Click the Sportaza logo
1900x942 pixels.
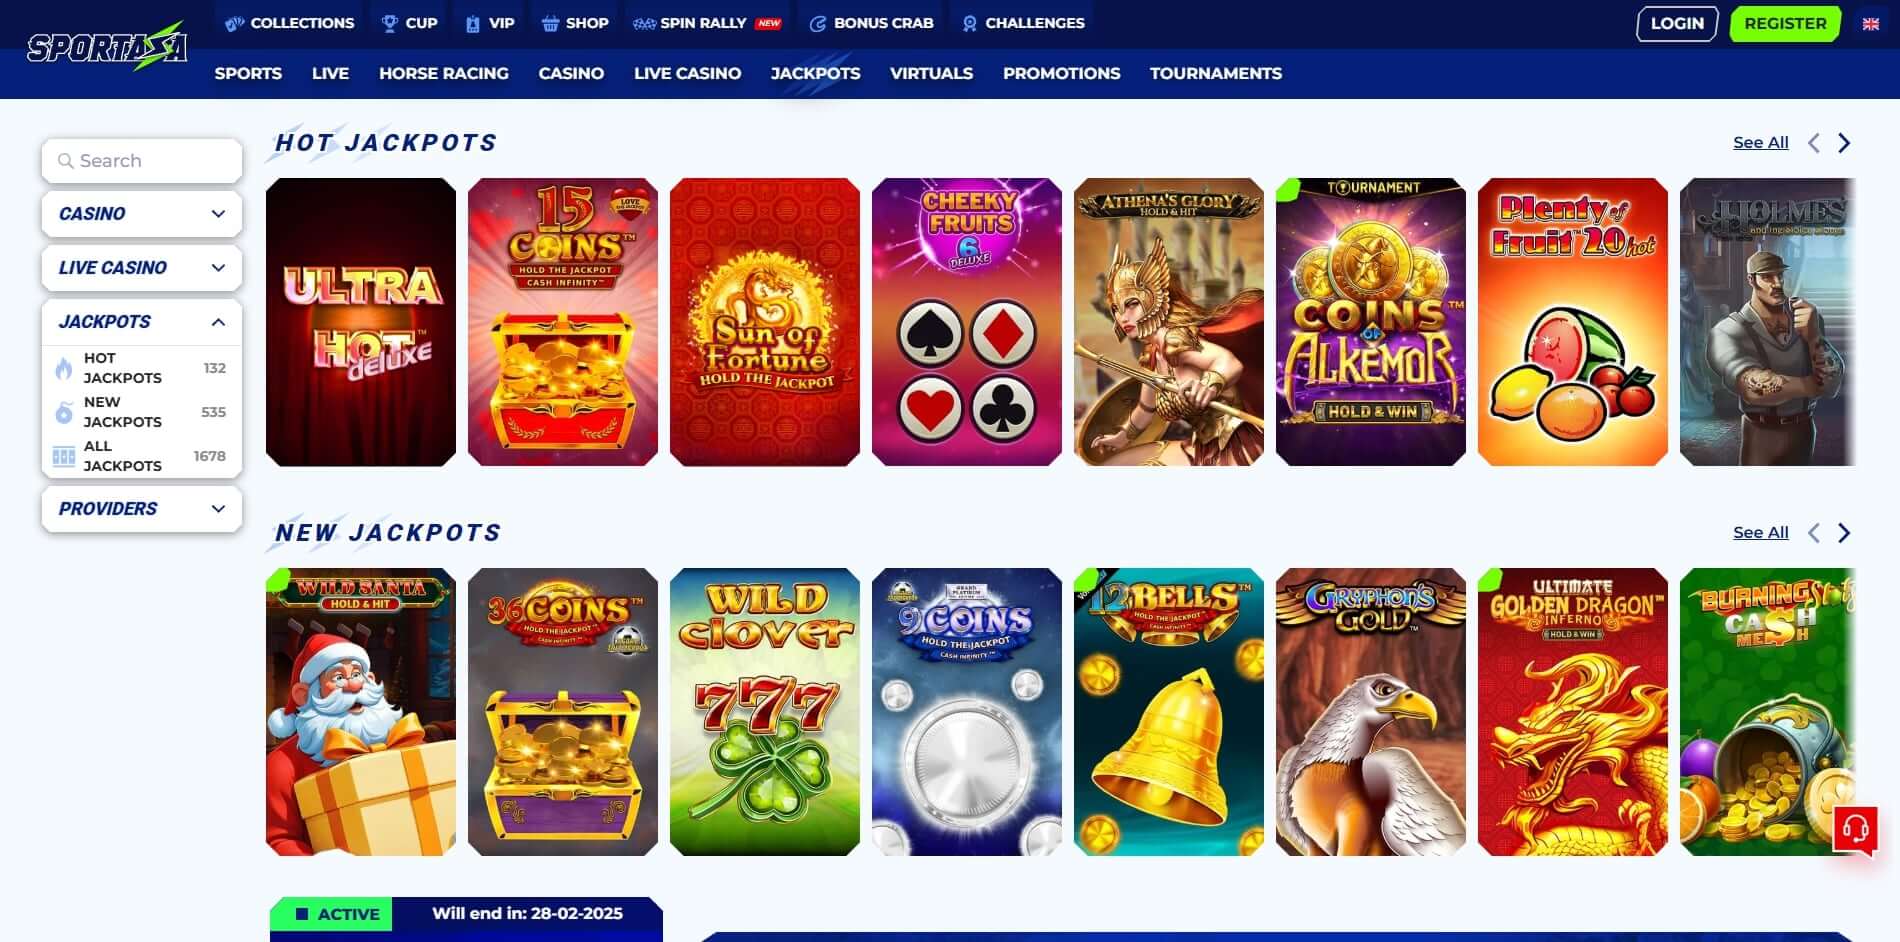107,47
